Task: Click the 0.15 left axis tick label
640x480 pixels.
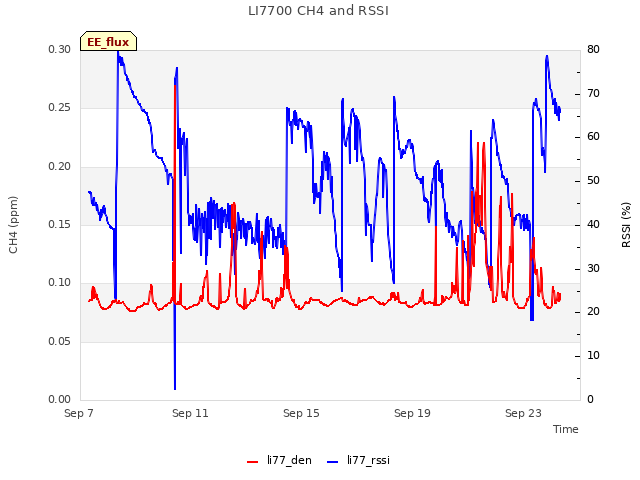Action: [x=60, y=224]
